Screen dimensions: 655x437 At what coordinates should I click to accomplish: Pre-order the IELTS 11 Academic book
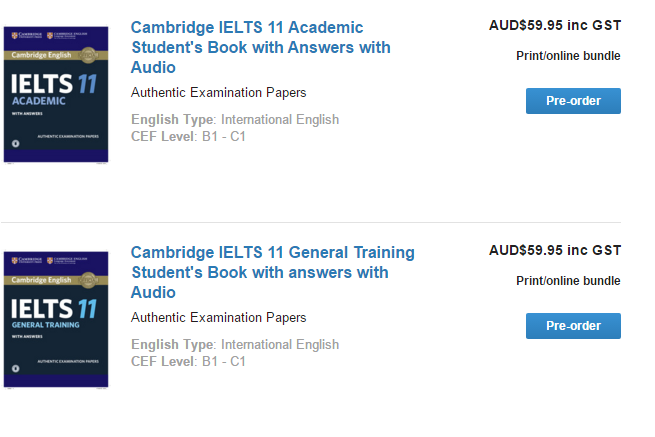point(573,101)
